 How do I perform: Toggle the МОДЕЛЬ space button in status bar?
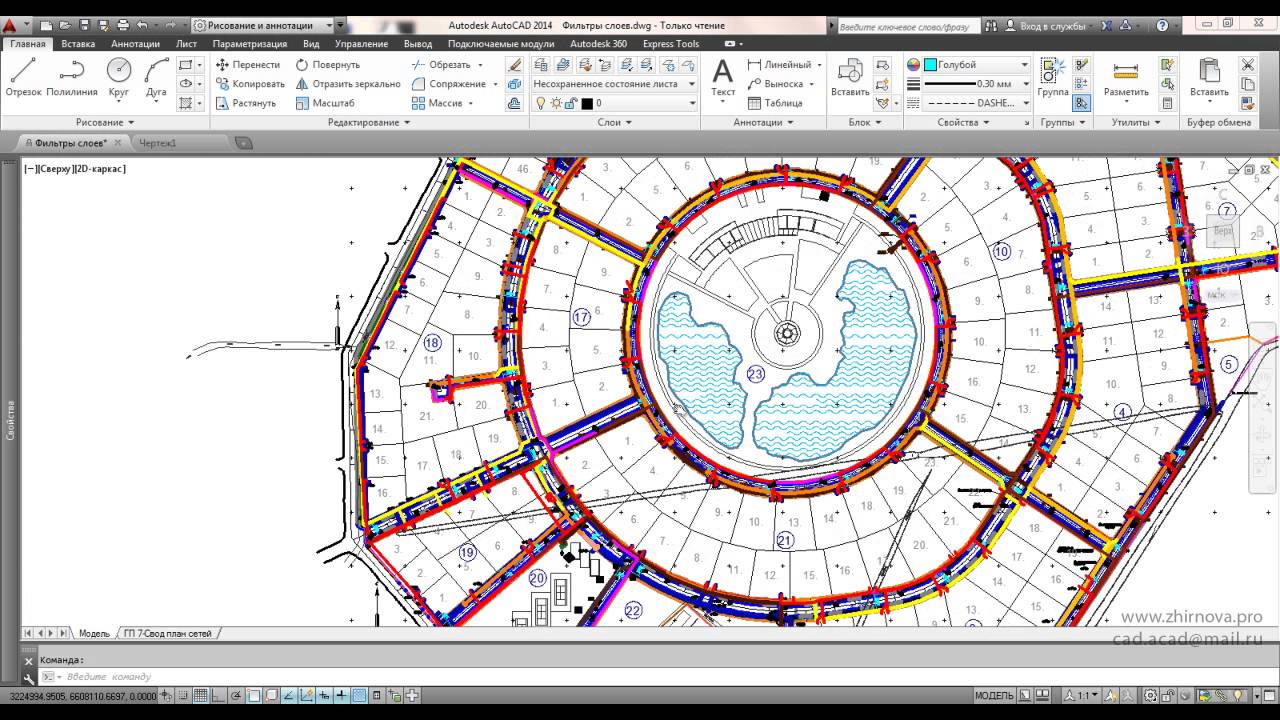click(994, 695)
